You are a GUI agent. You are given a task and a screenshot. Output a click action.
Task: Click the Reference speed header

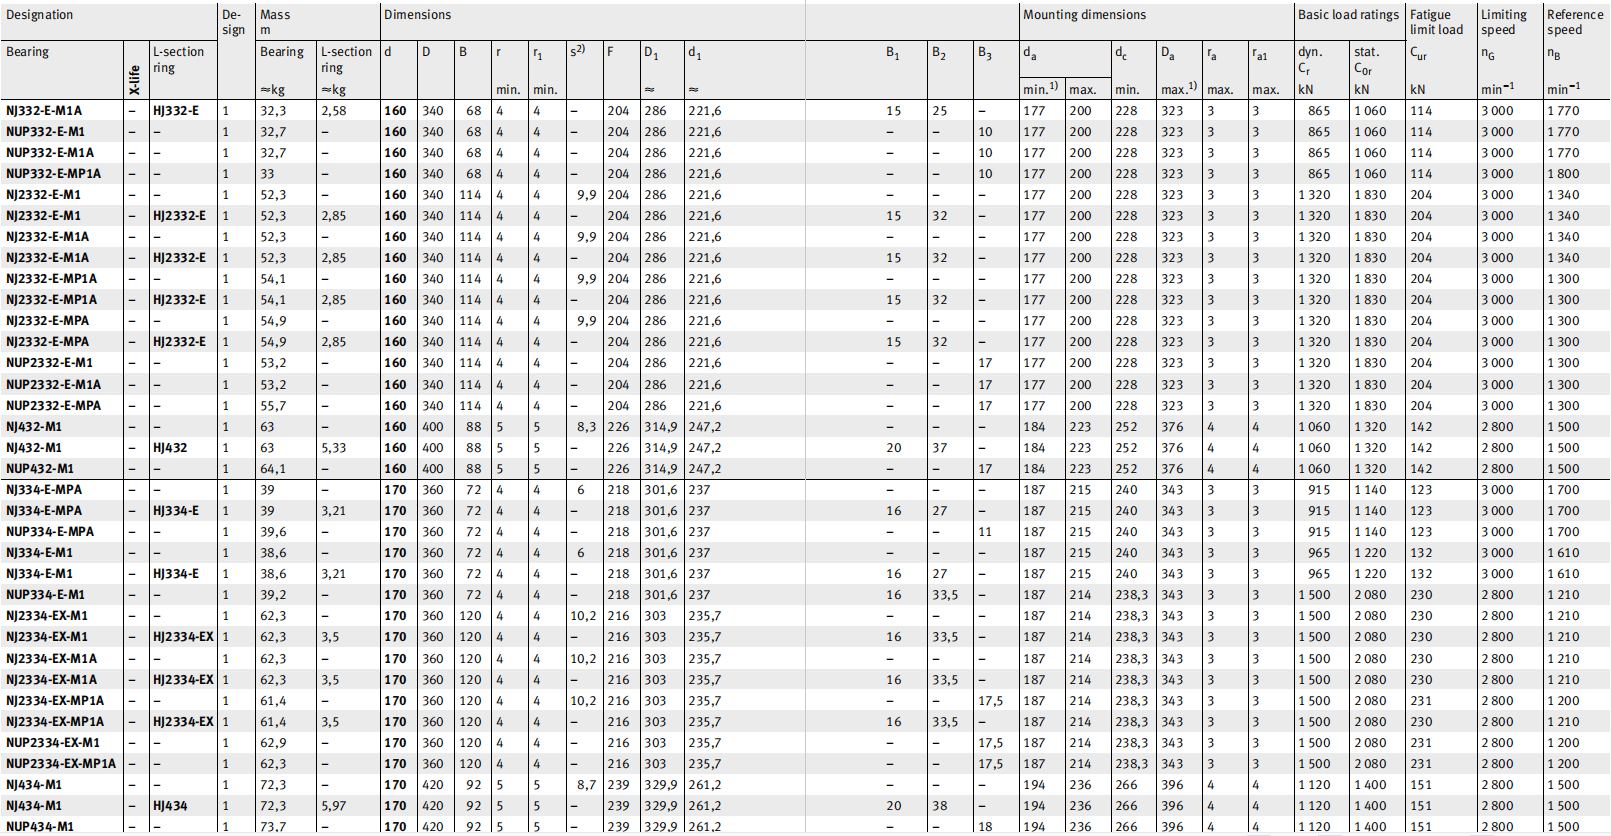coord(1575,22)
